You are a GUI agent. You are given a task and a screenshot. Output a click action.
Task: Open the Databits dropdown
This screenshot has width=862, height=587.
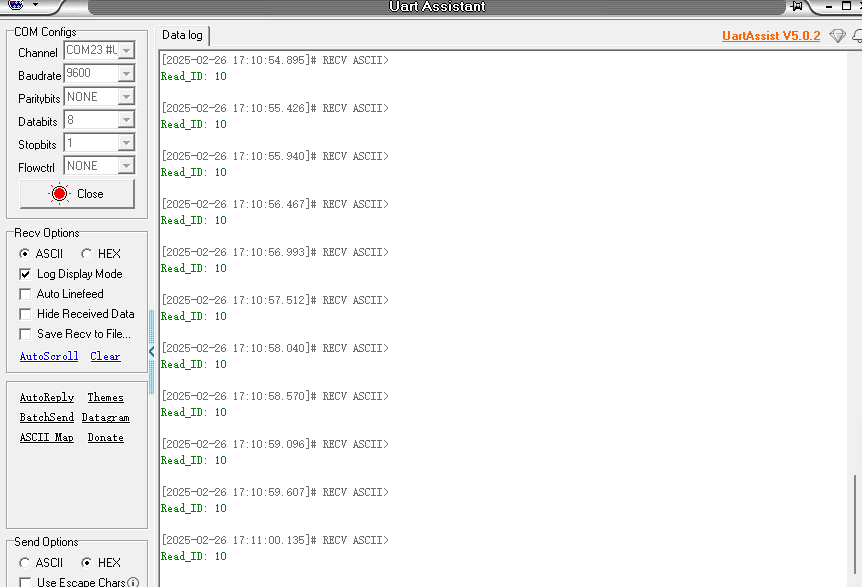pos(126,120)
